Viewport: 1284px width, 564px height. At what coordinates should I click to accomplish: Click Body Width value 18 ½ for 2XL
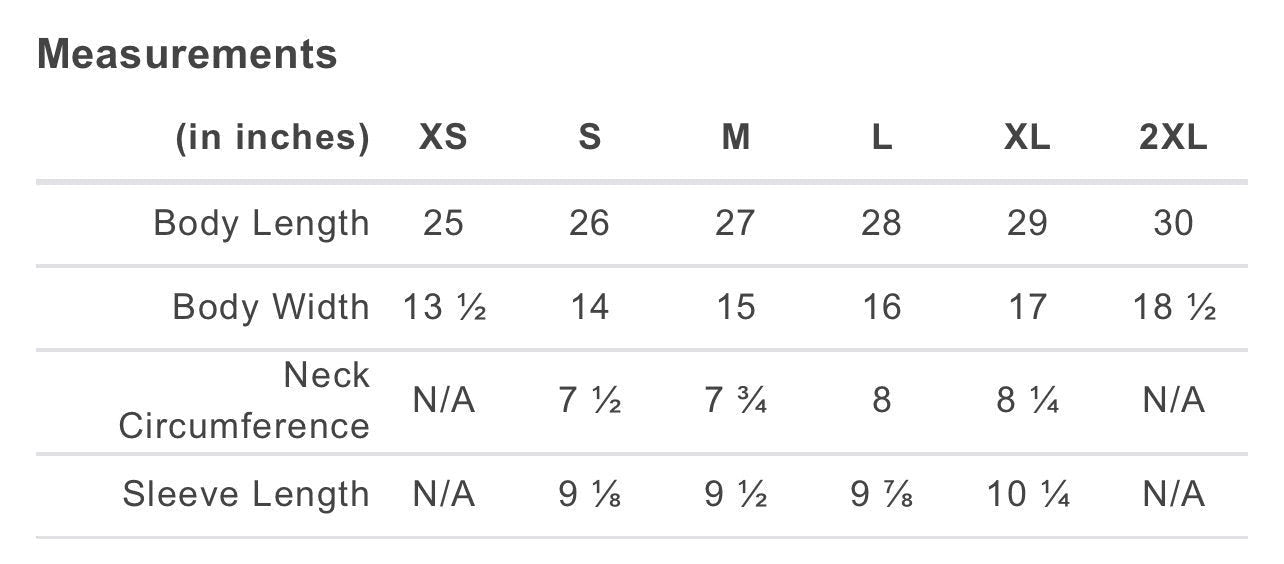[x=1174, y=307]
